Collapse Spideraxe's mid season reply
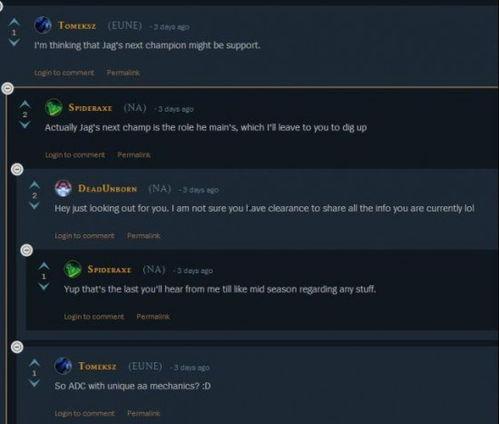 click(27, 250)
